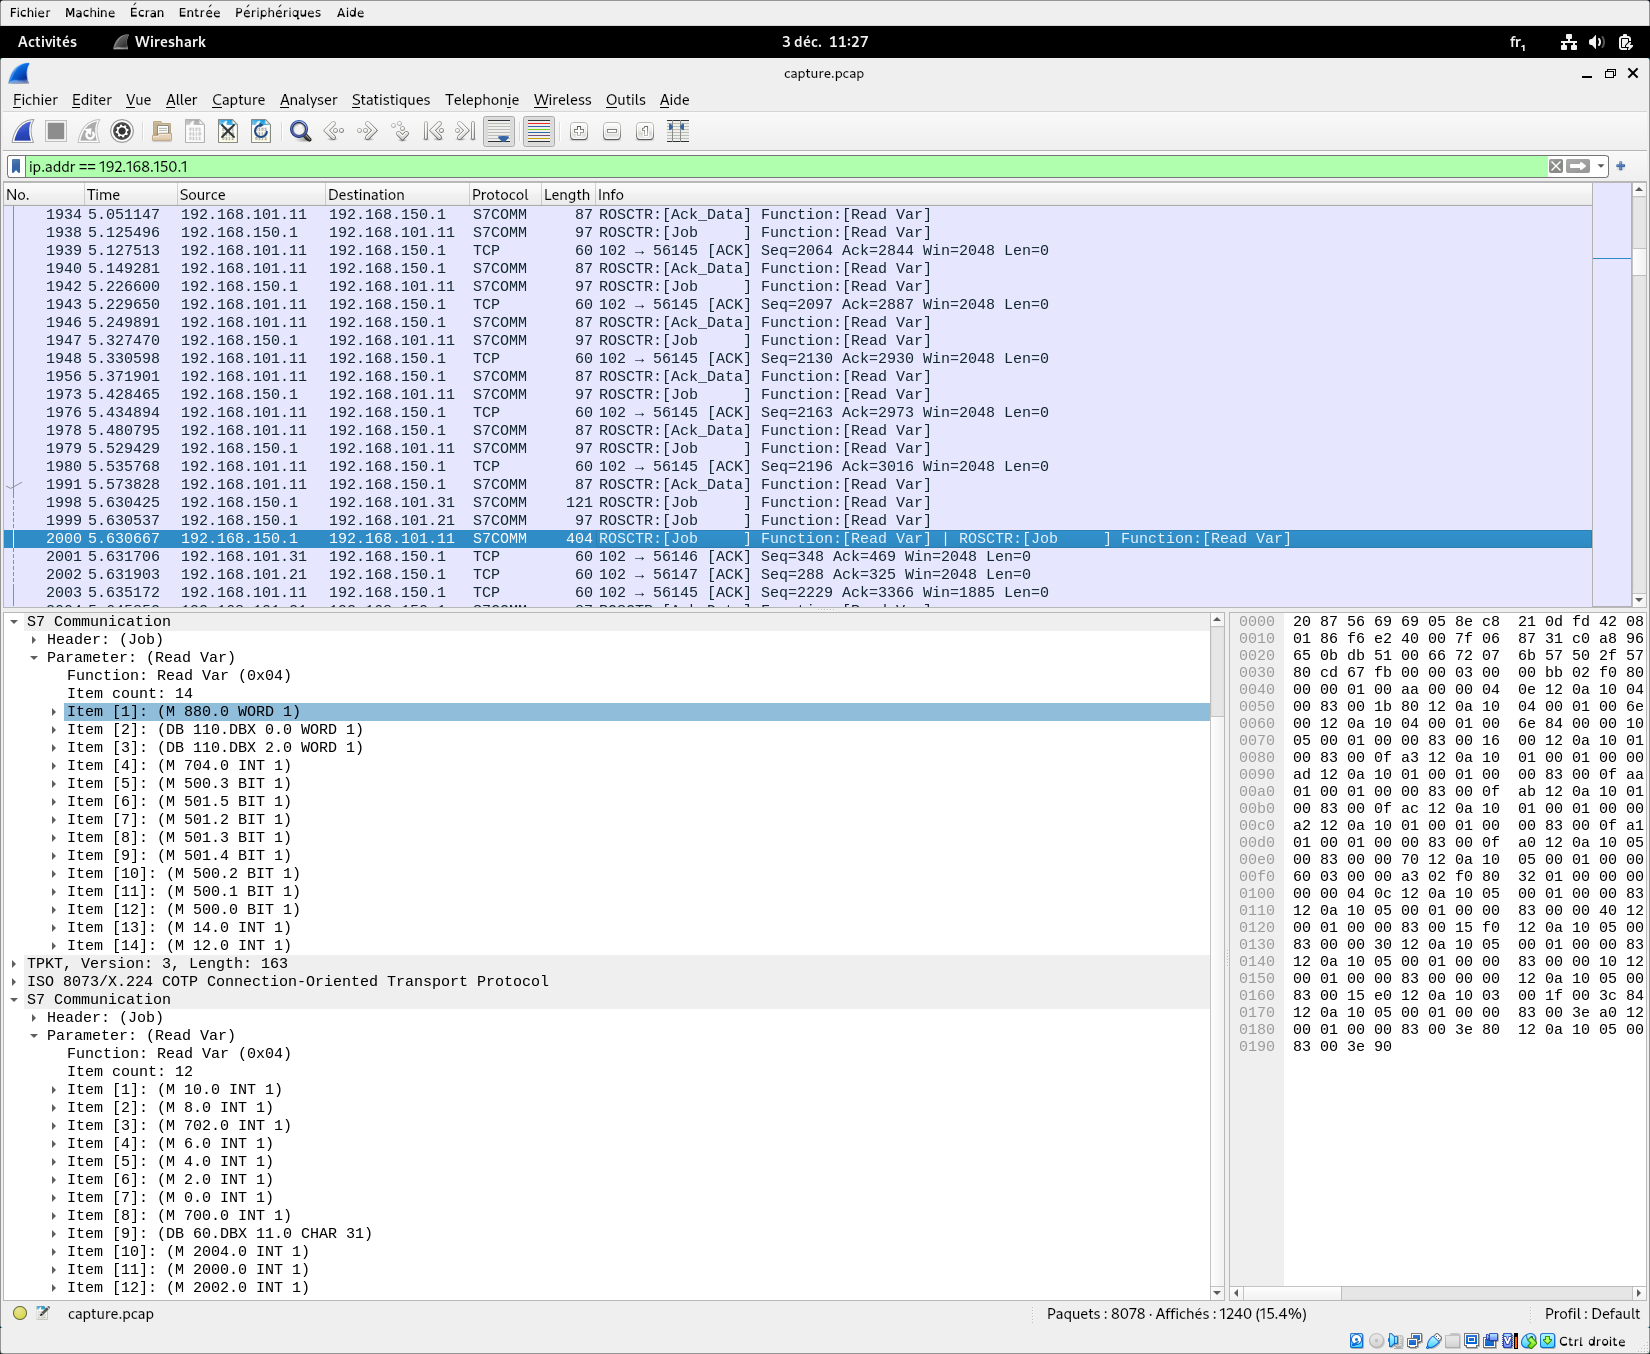Open the VirtualBox Périphériques menu

click(x=278, y=13)
